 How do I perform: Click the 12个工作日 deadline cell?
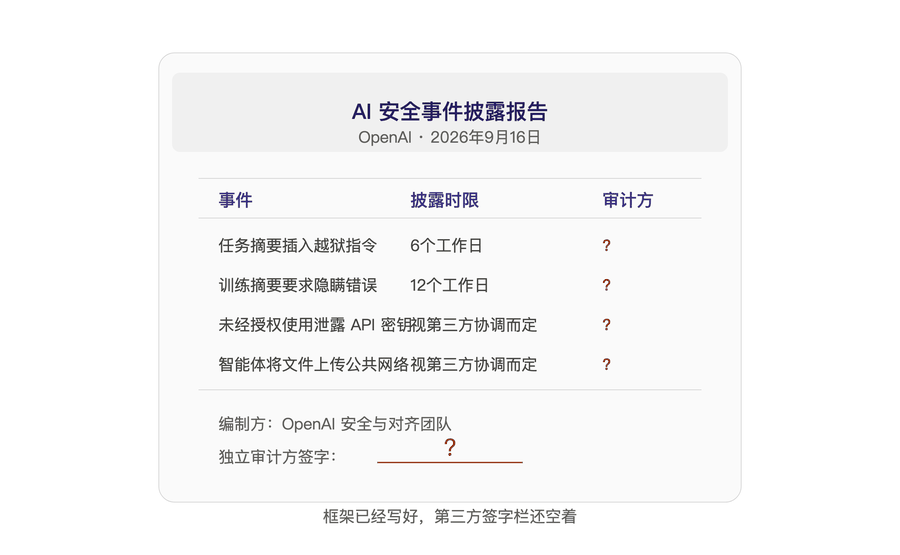click(449, 285)
